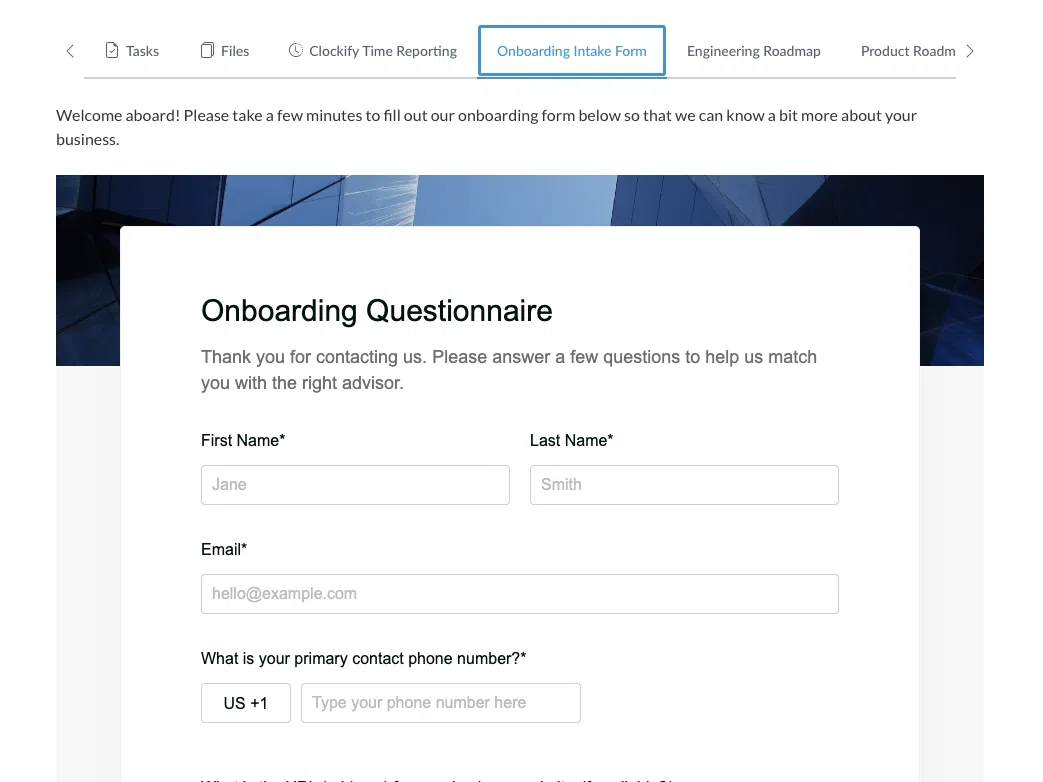Click into the Last Name field
This screenshot has height=782, width=1043.
point(683,485)
